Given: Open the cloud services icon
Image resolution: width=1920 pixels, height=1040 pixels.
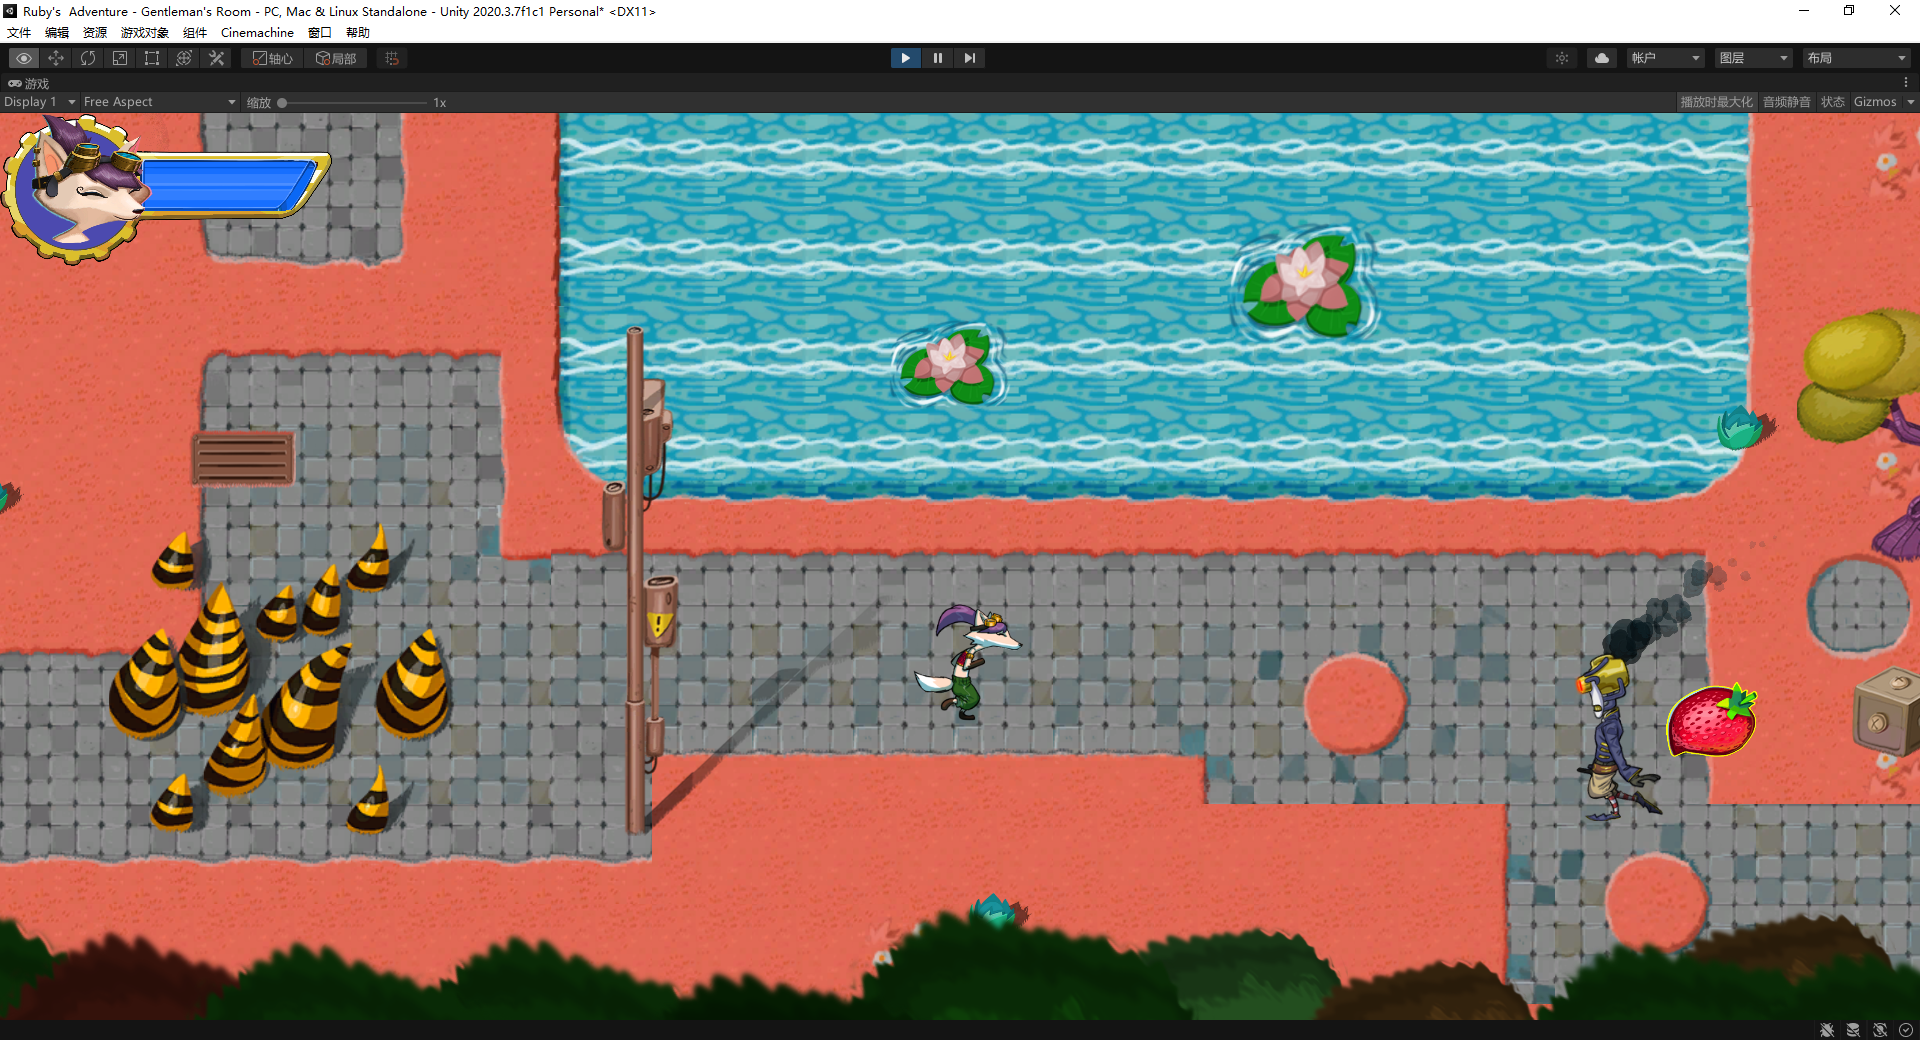Looking at the screenshot, I should [x=1602, y=58].
